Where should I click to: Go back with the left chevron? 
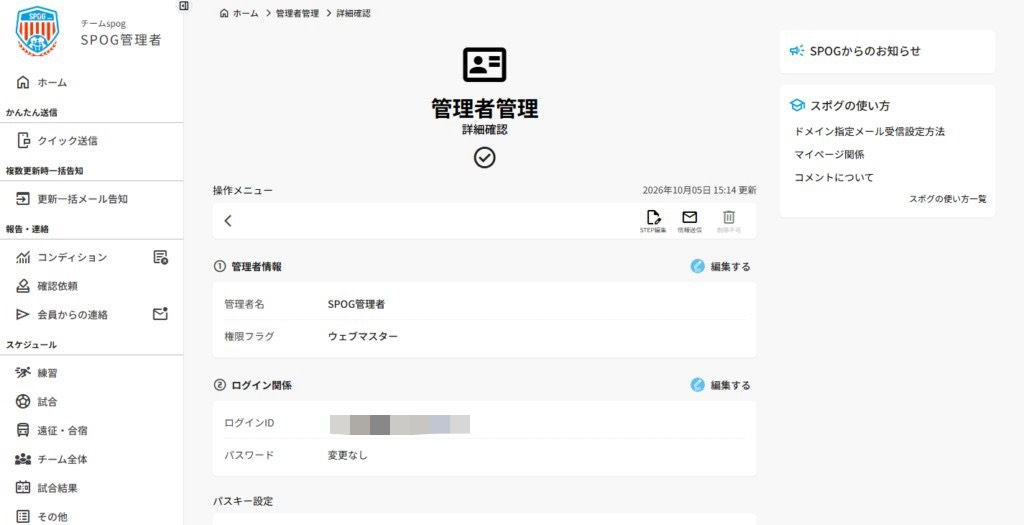228,221
